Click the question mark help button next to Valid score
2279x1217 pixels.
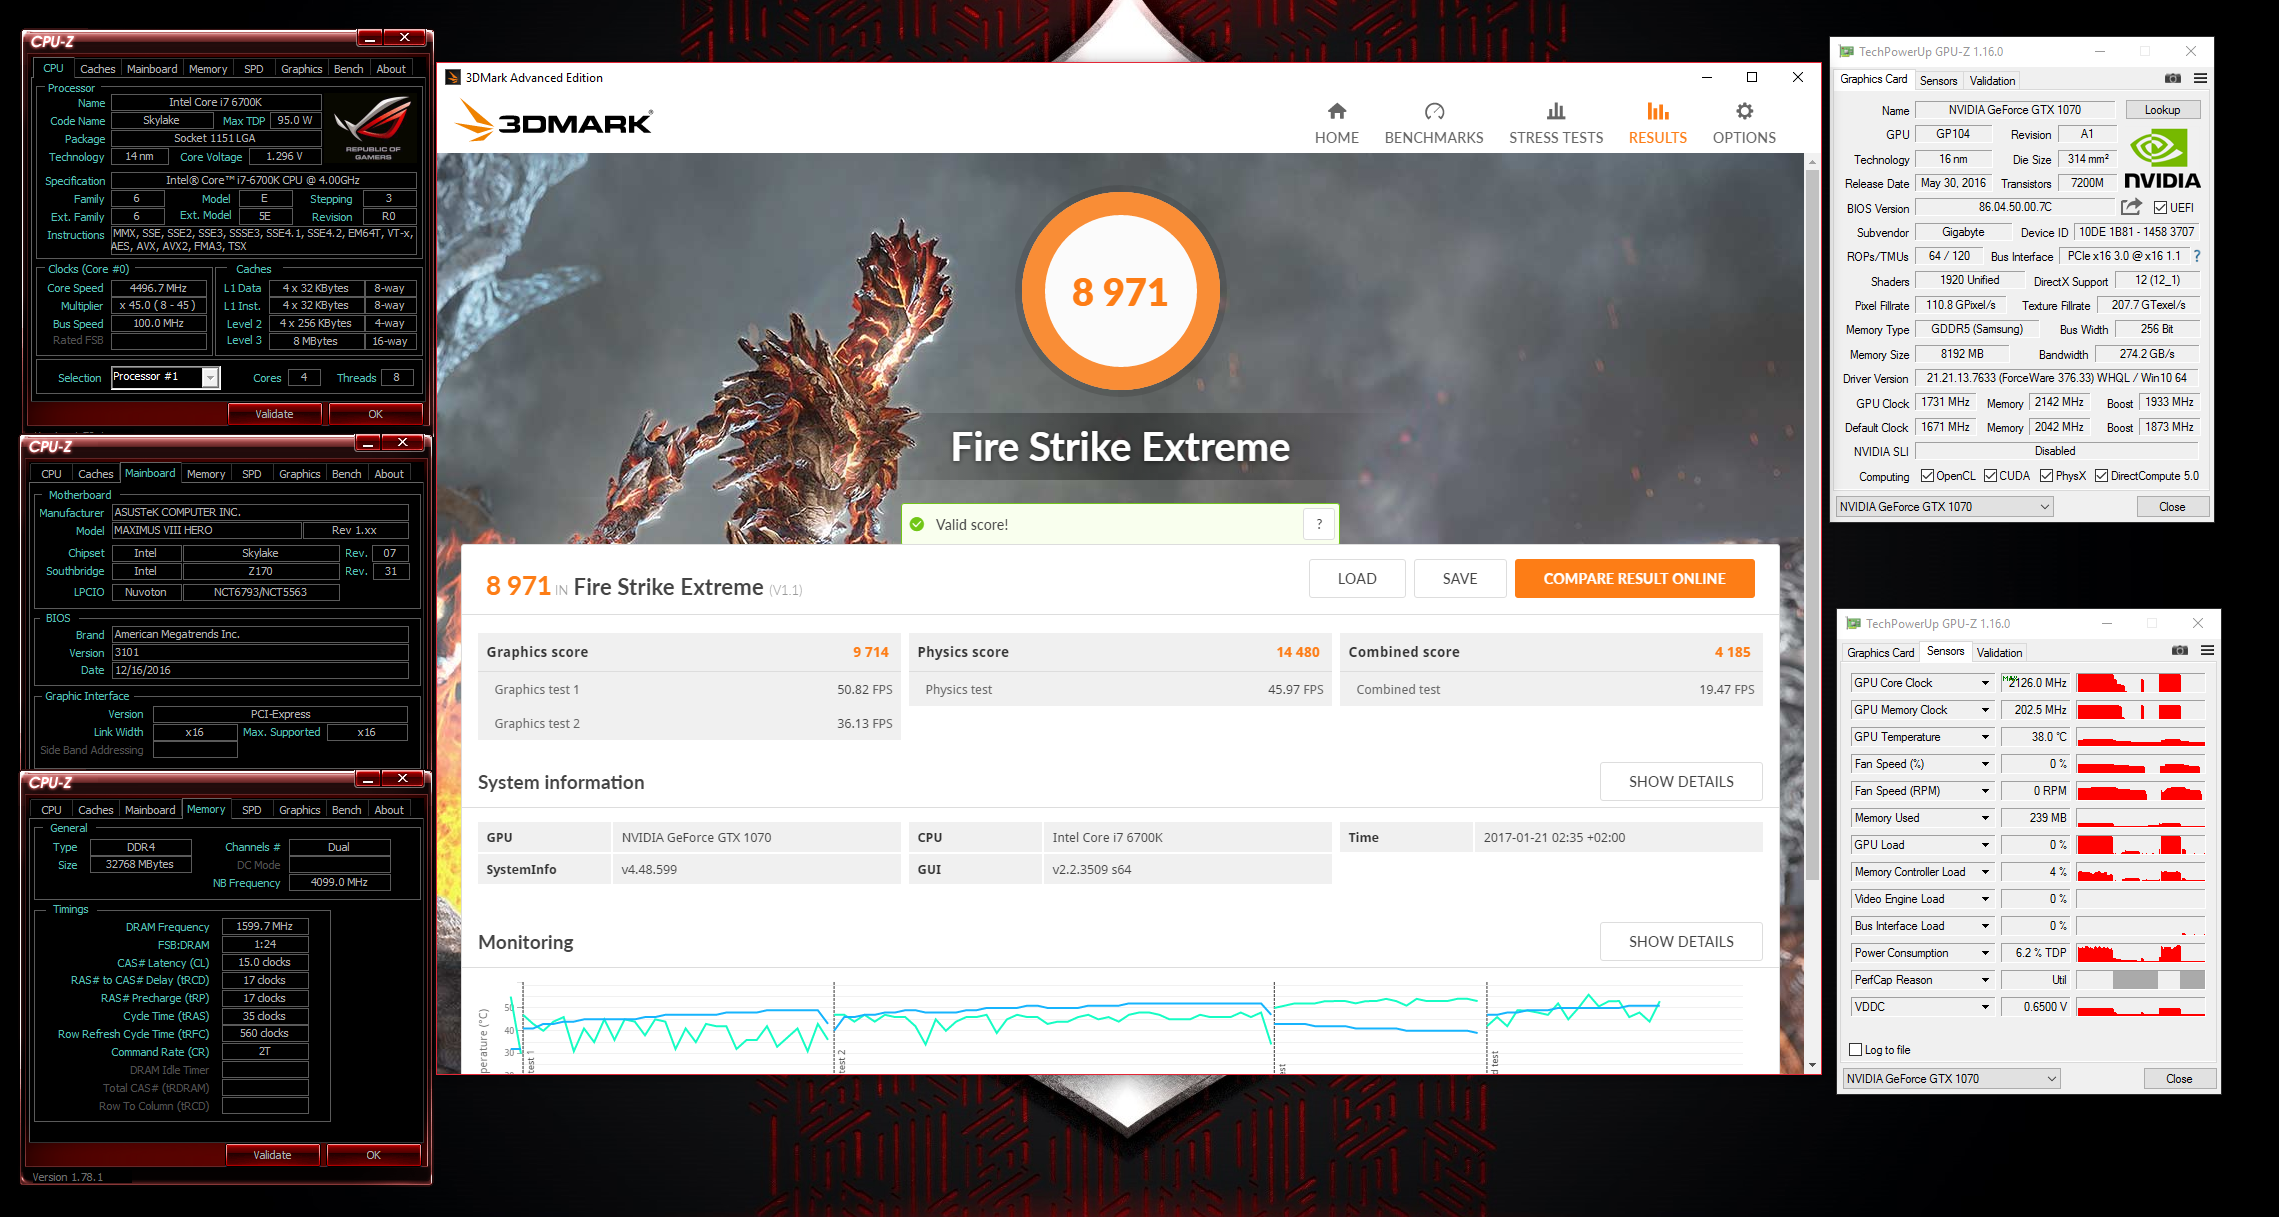click(x=1319, y=524)
